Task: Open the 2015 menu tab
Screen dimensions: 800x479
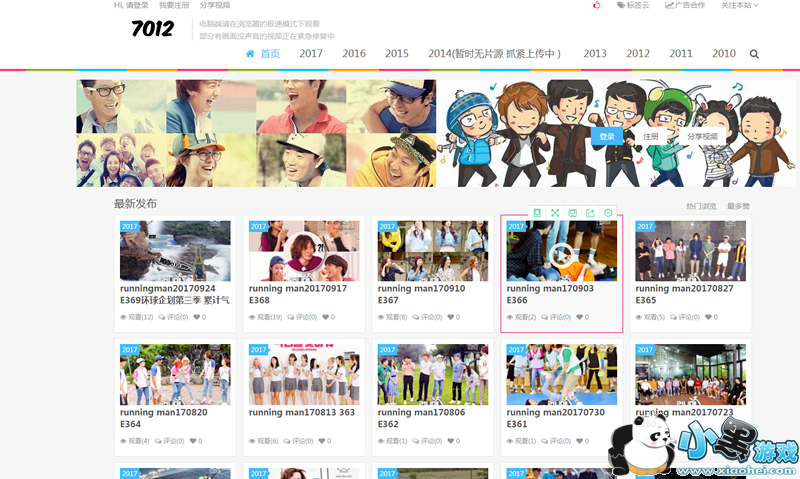Action: pyautogui.click(x=396, y=54)
